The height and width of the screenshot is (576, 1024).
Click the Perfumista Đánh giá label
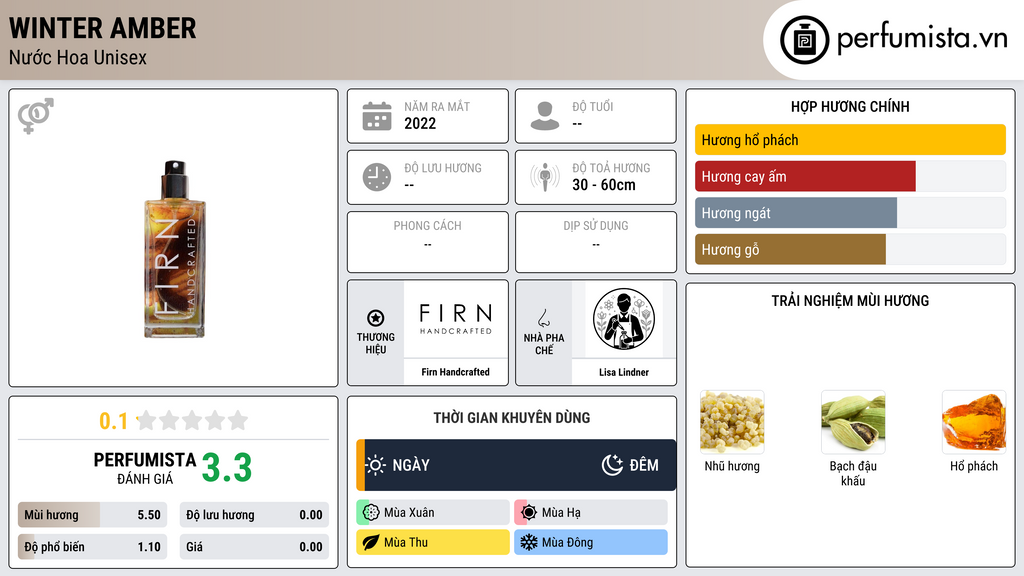tap(145, 468)
